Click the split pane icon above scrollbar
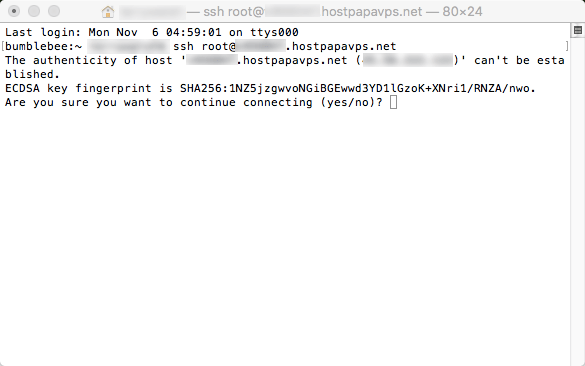 (x=578, y=30)
